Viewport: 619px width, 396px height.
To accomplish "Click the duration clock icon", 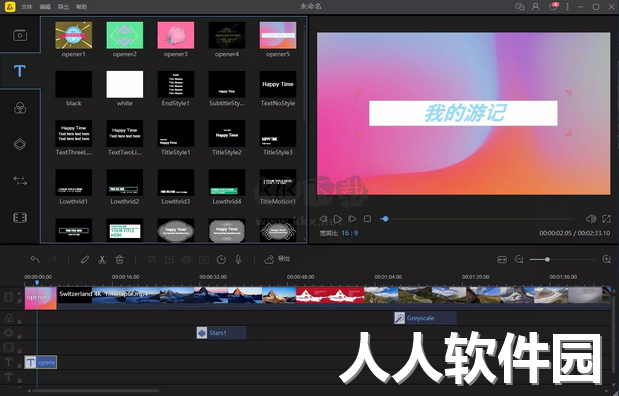I will pyautogui.click(x=221, y=259).
